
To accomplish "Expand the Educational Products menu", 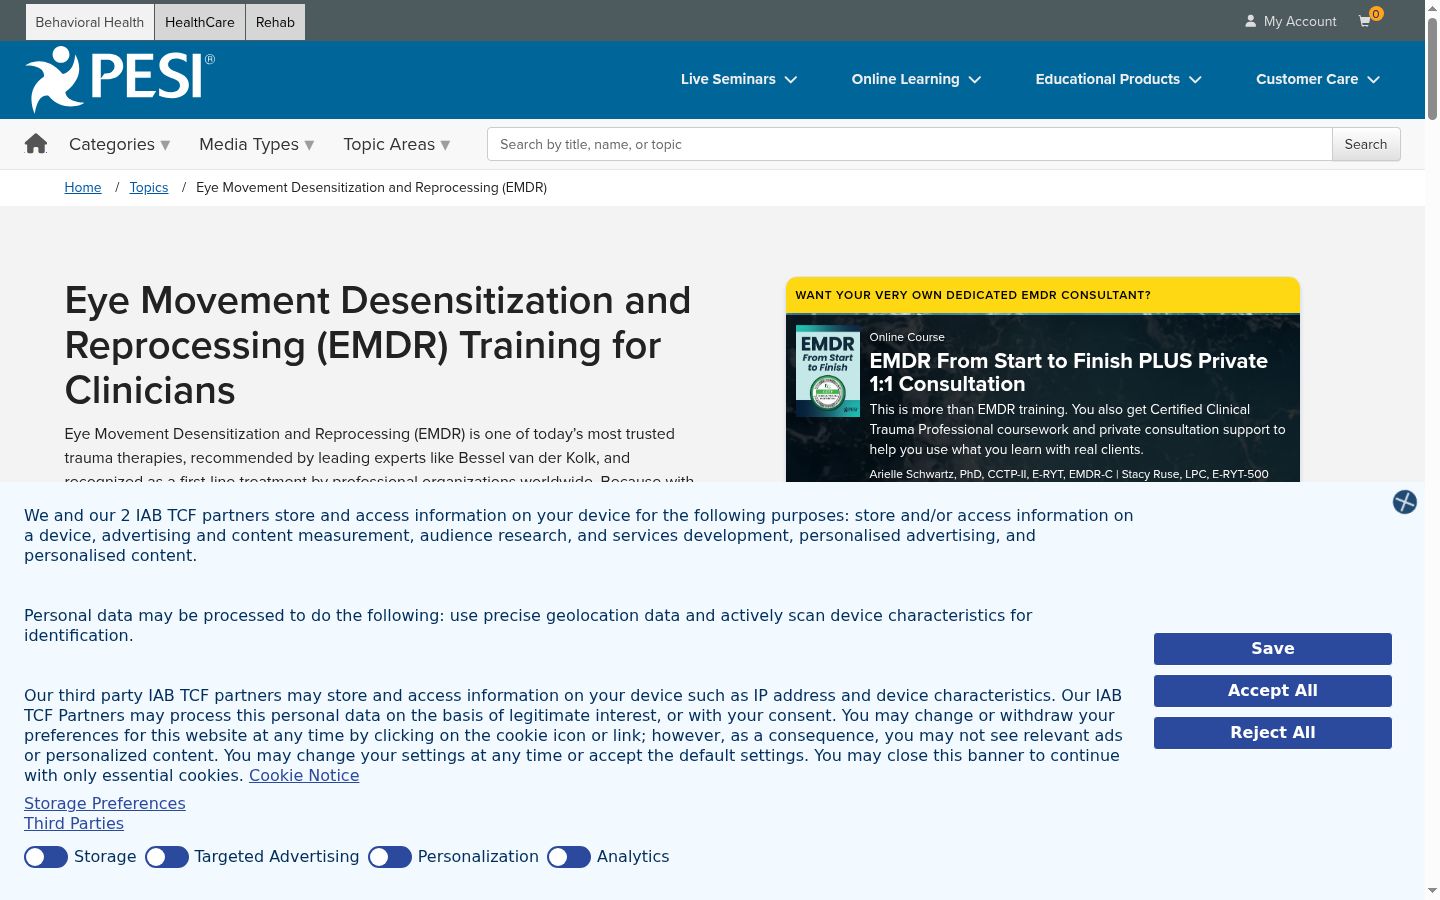I will (x=1118, y=79).
